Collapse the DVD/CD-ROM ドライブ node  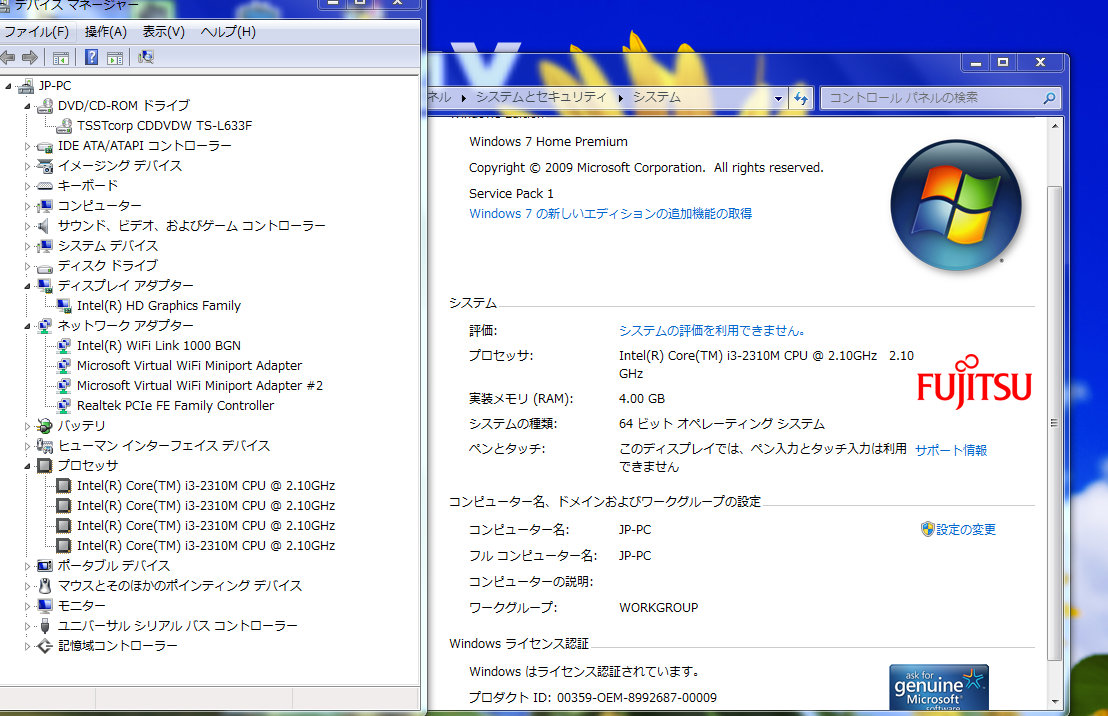click(28, 107)
